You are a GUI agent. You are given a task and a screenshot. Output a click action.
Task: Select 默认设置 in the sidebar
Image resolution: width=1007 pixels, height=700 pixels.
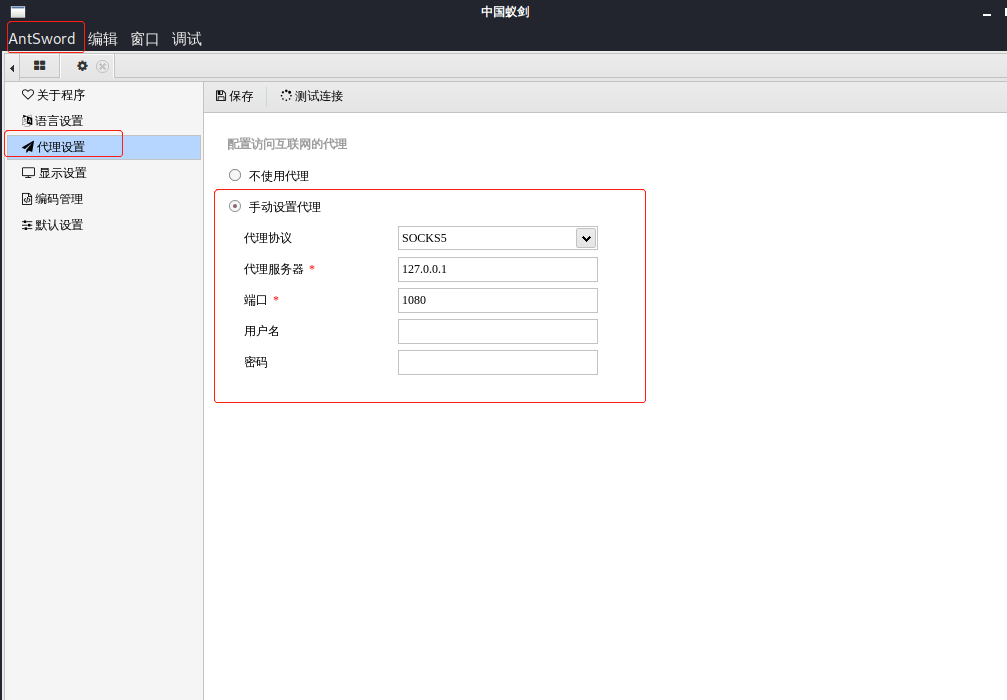[x=103, y=225]
